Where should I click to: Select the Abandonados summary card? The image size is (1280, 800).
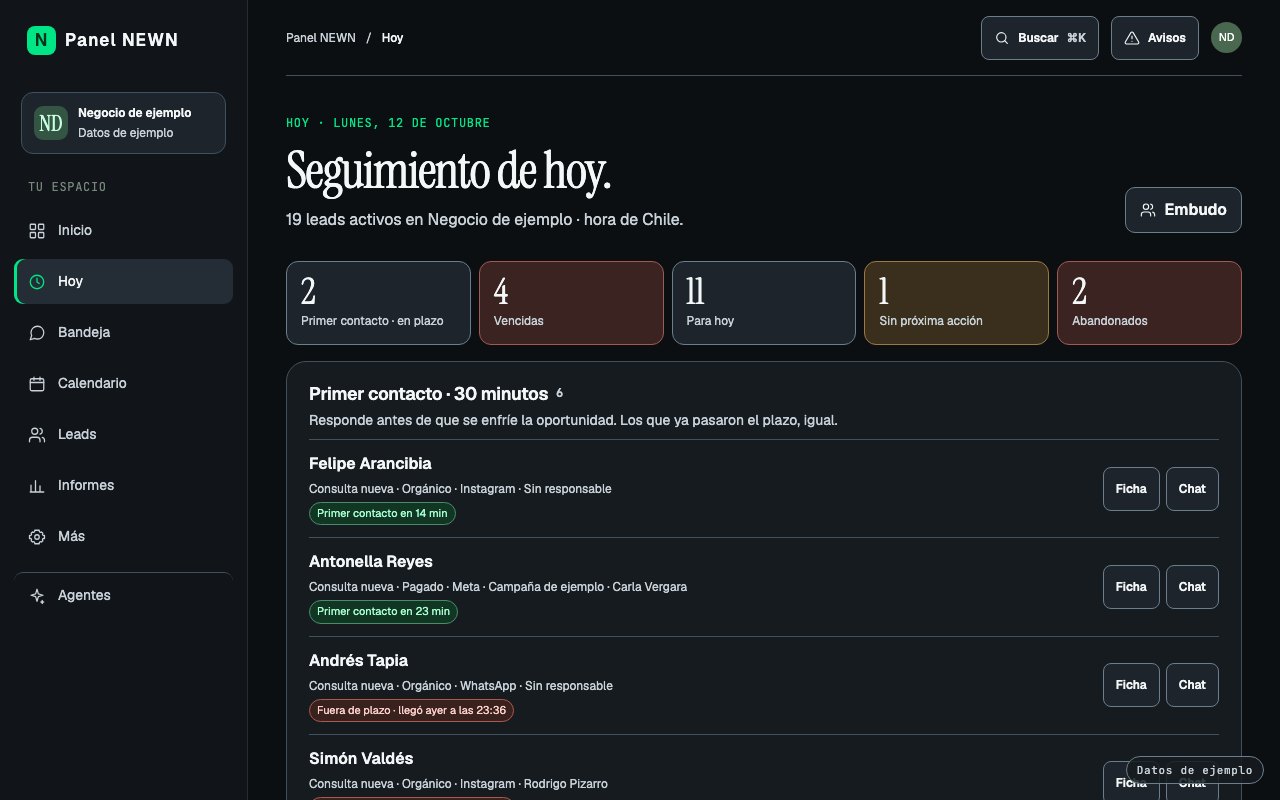(1149, 303)
